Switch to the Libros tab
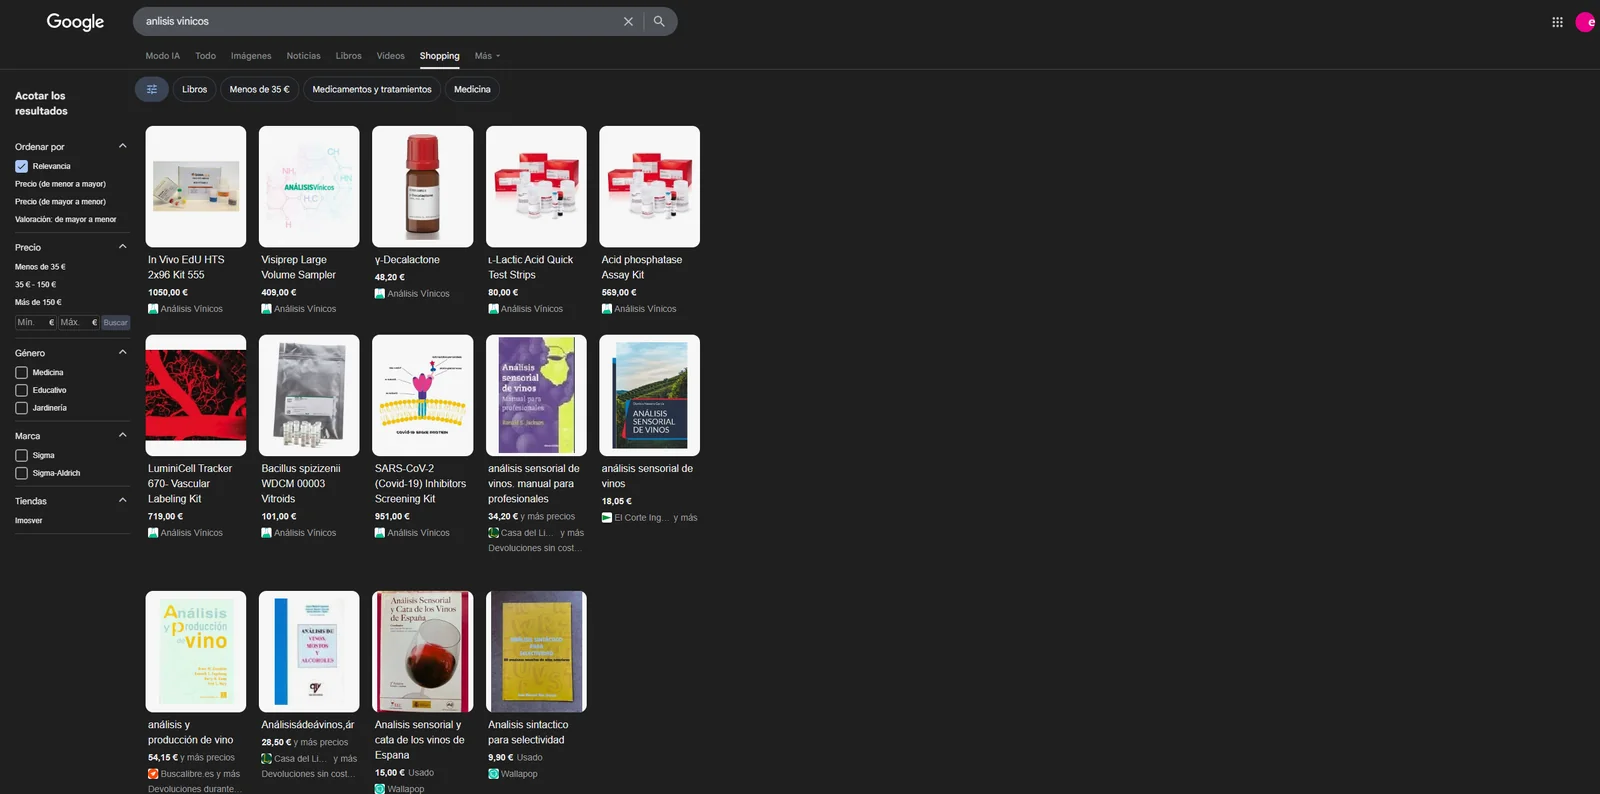Viewport: 1600px width, 794px height. point(348,56)
